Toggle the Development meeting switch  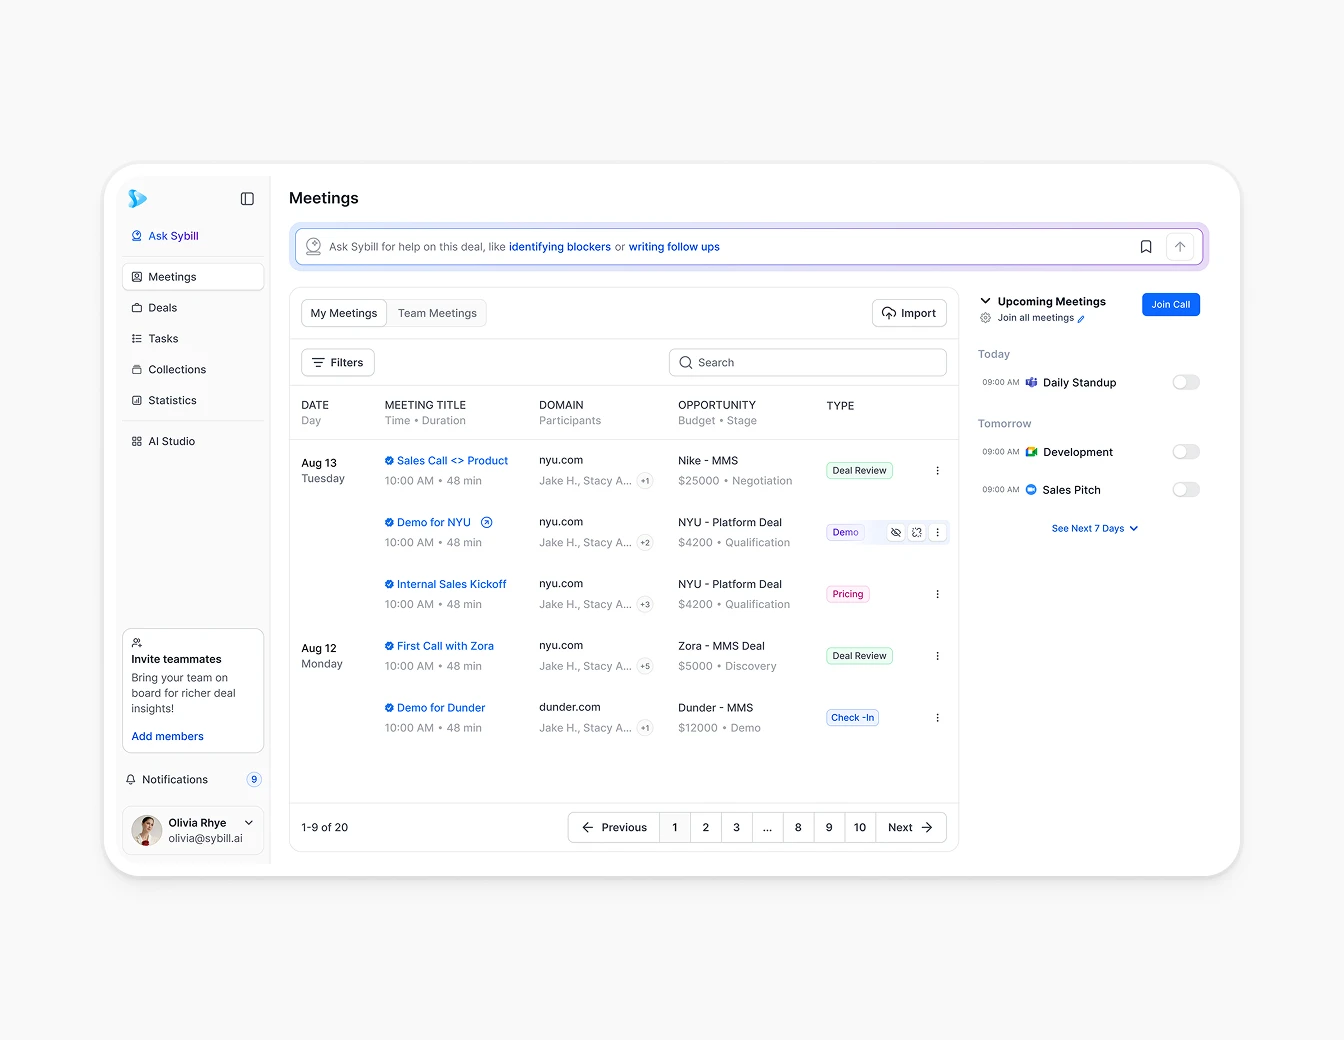click(x=1185, y=452)
